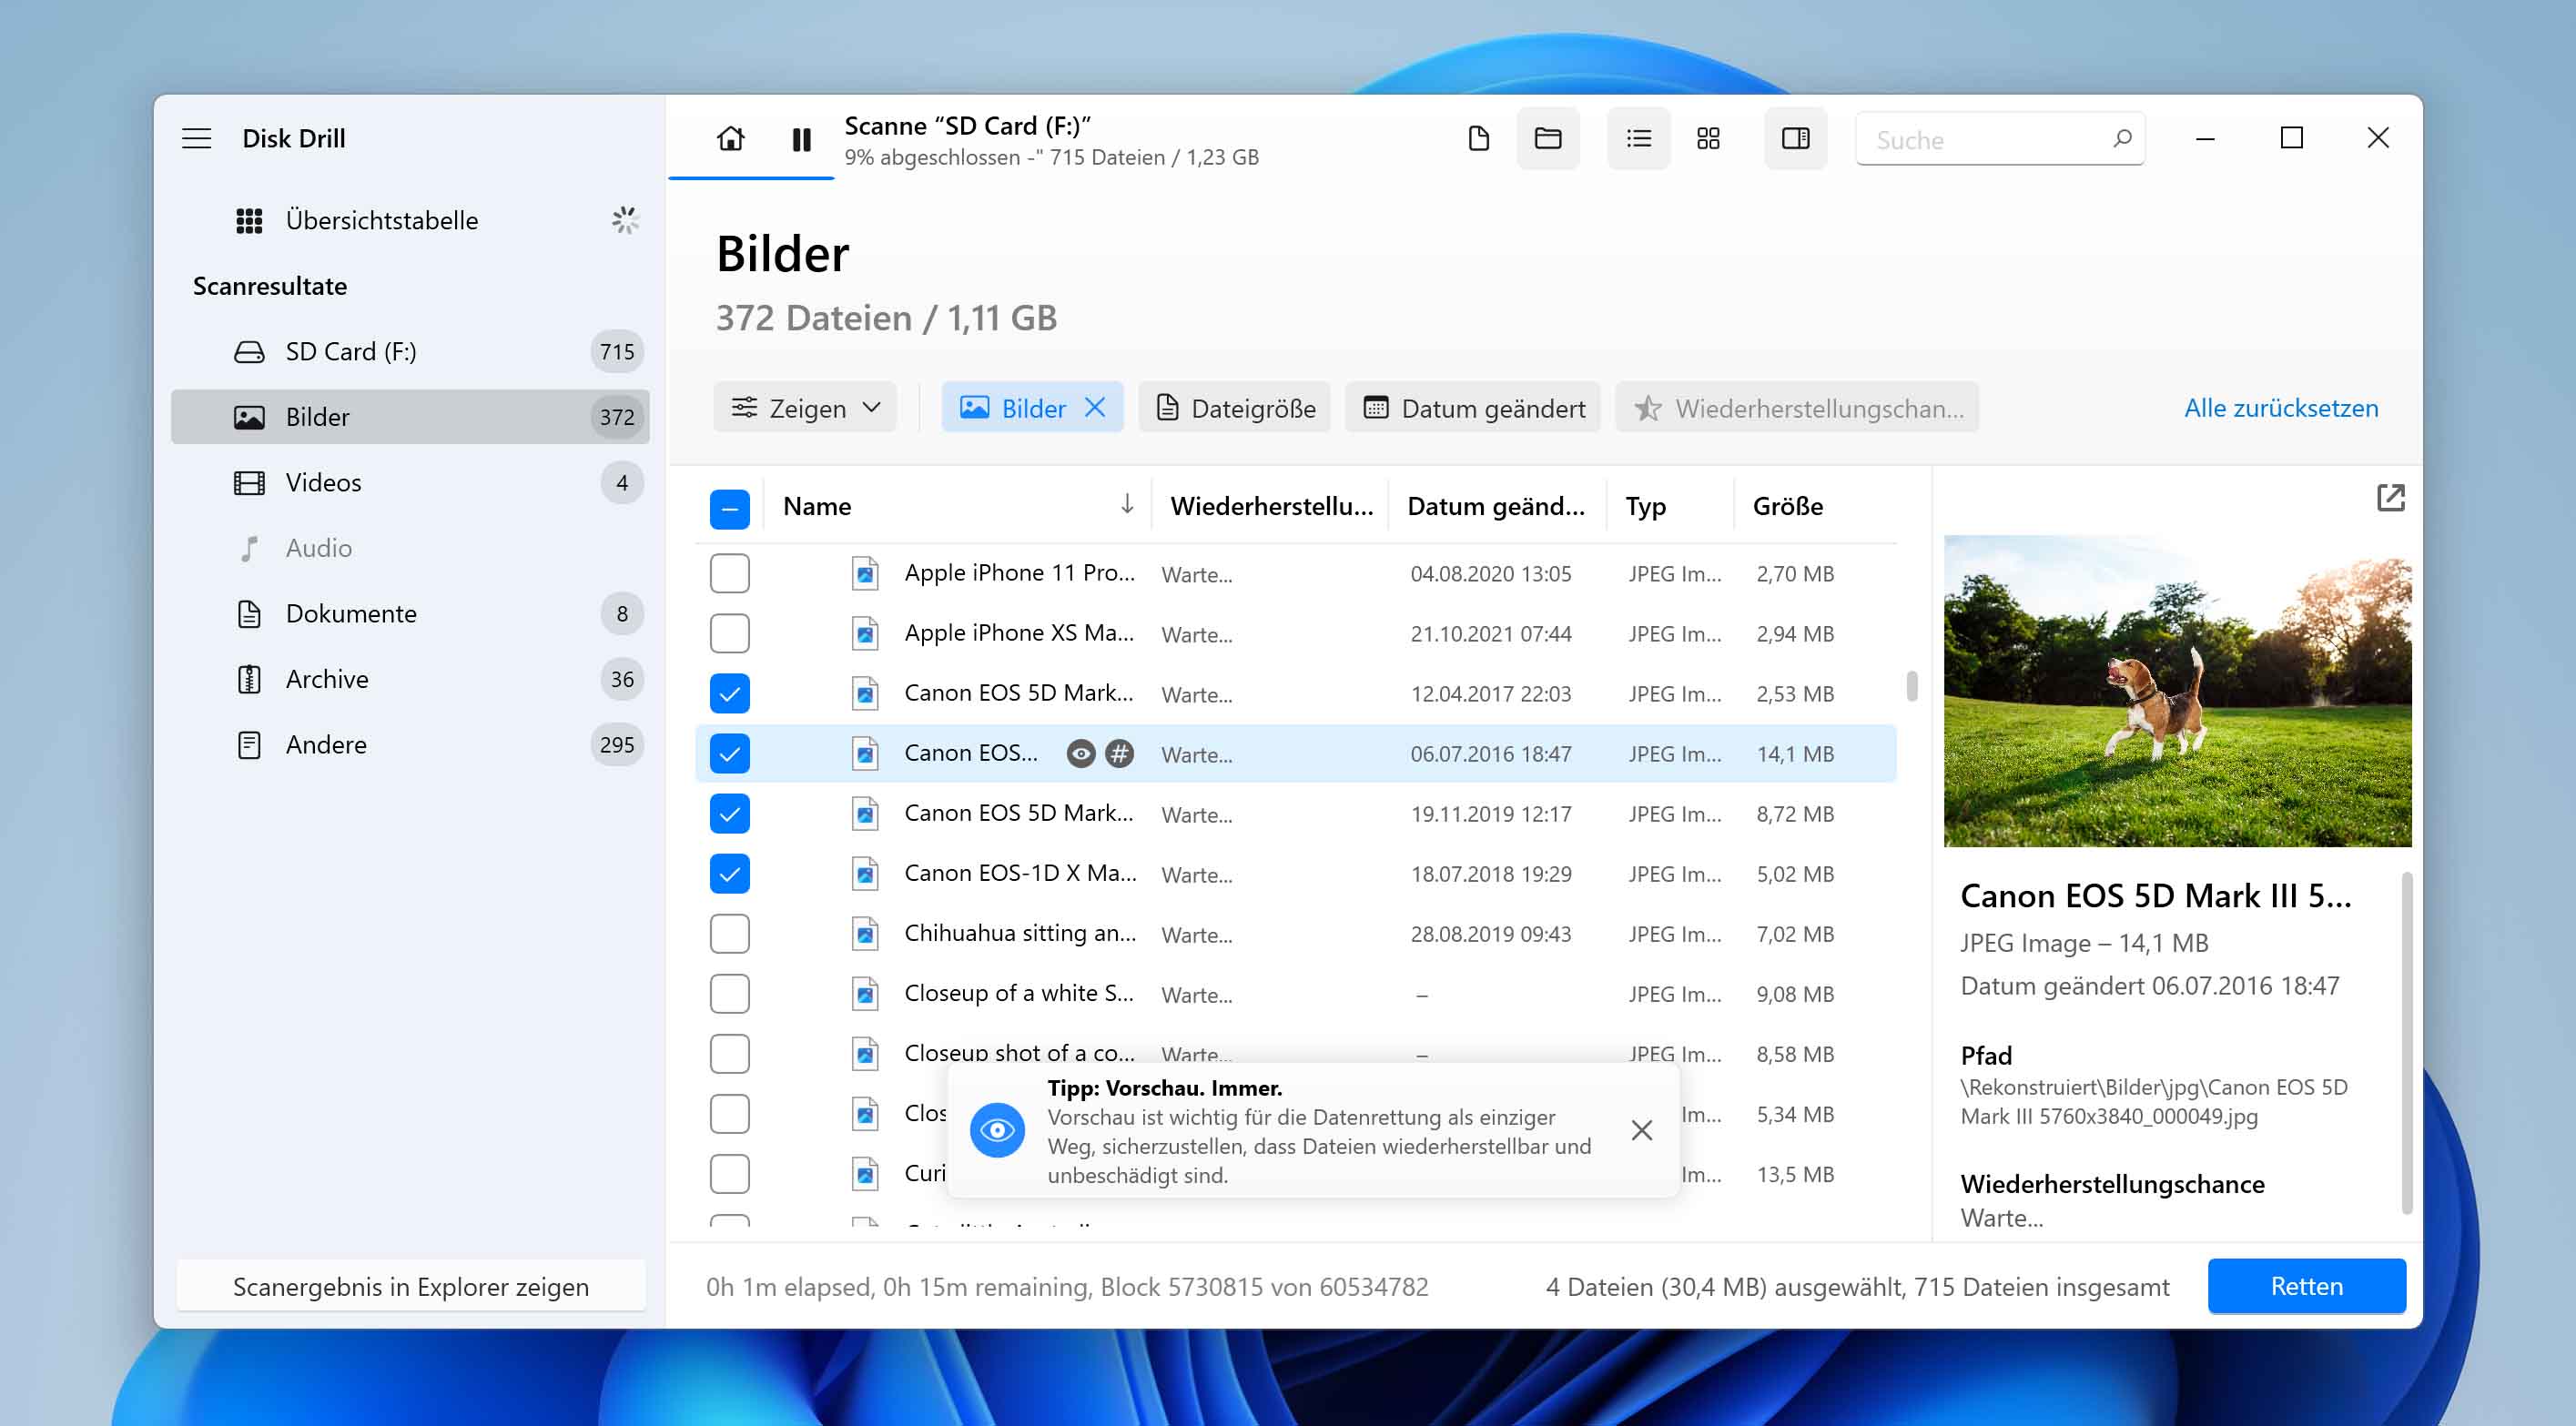Check the Apple iPhone XS Ma... file
The width and height of the screenshot is (2576, 1426).
pyautogui.click(x=729, y=633)
